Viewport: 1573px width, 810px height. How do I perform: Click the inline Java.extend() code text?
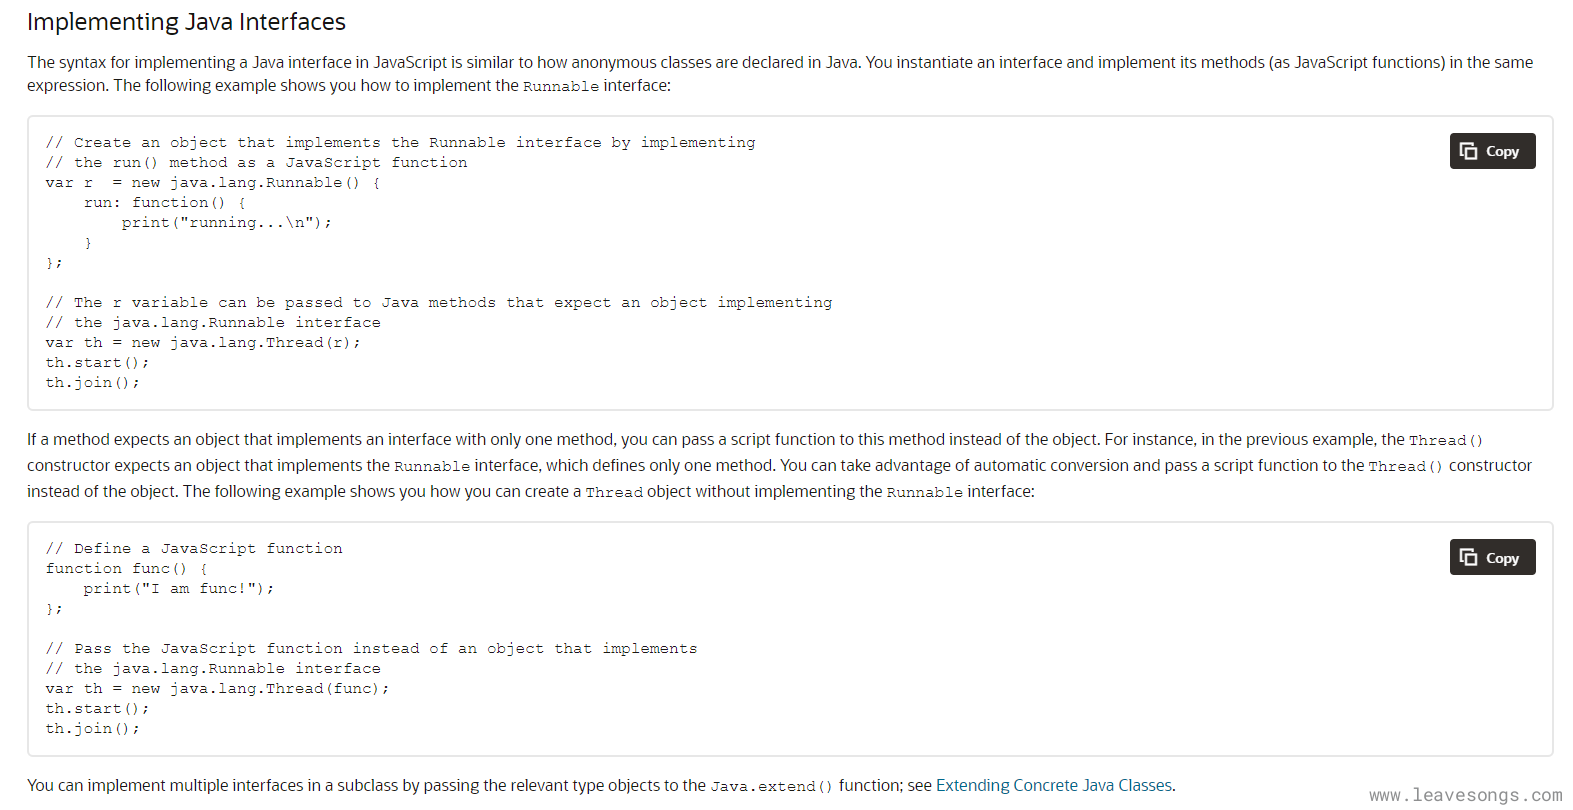click(x=771, y=787)
